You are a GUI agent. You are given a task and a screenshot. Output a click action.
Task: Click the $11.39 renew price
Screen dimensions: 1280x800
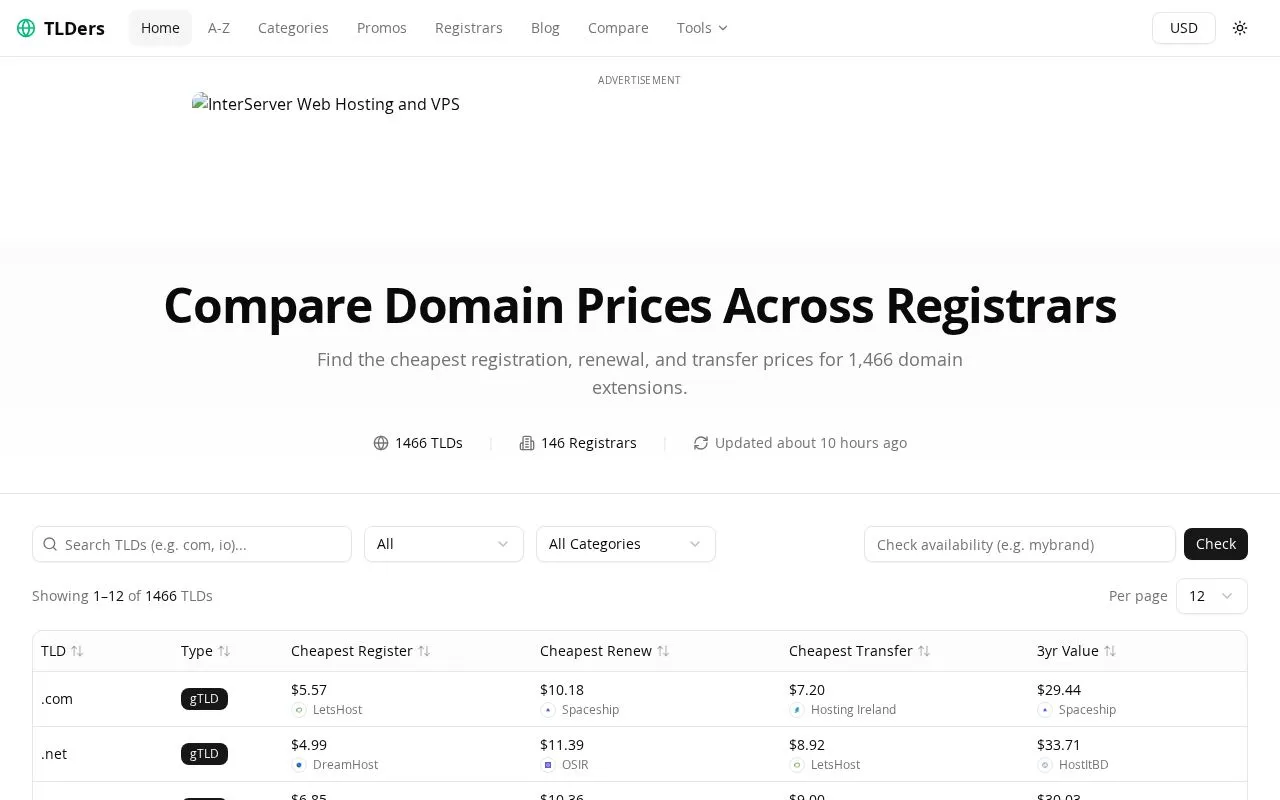562,745
